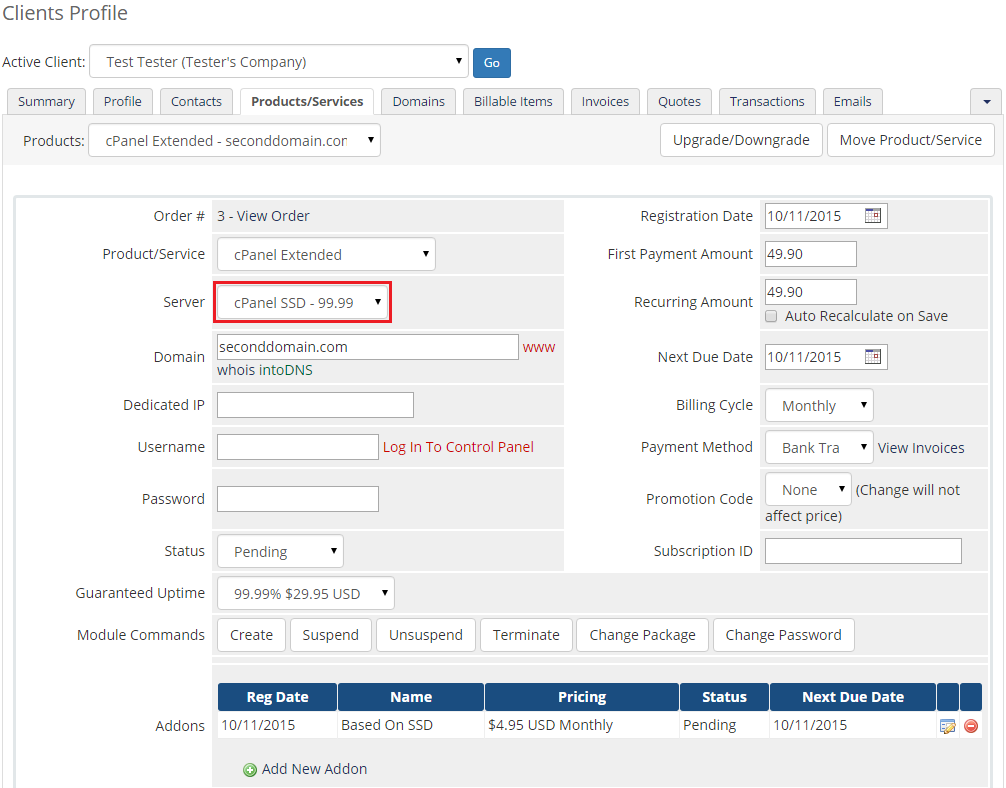The image size is (1006, 788).
Task: Open the Registration Date calendar picker
Action: click(x=873, y=216)
